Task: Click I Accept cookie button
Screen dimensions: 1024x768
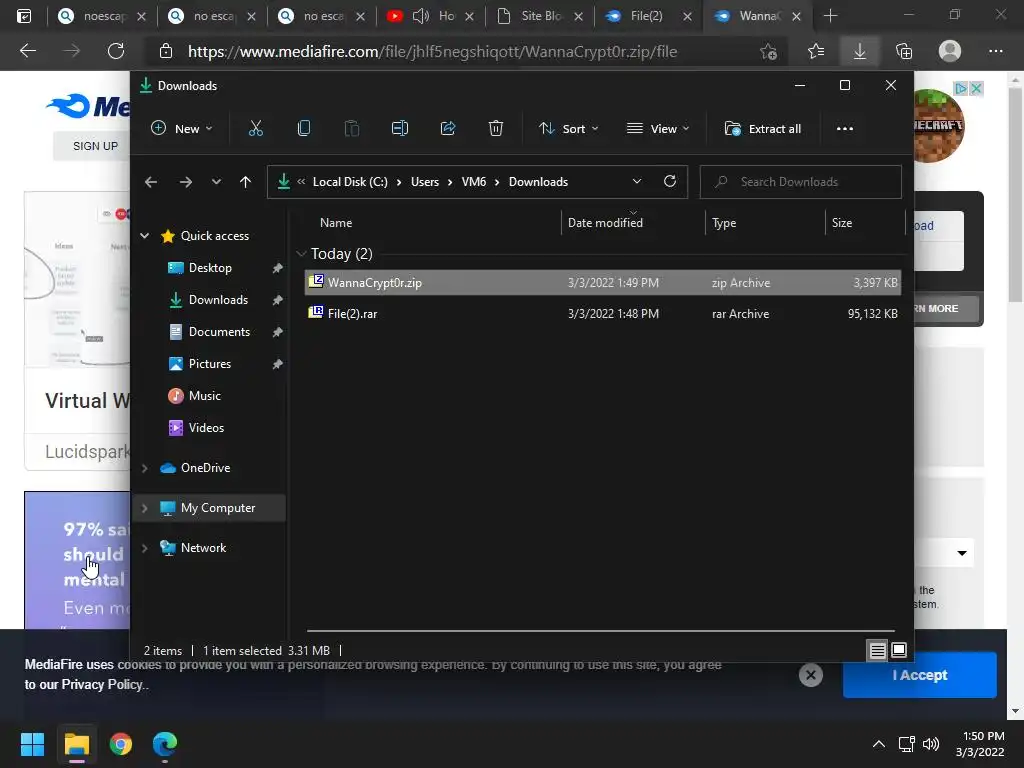Action: [920, 675]
